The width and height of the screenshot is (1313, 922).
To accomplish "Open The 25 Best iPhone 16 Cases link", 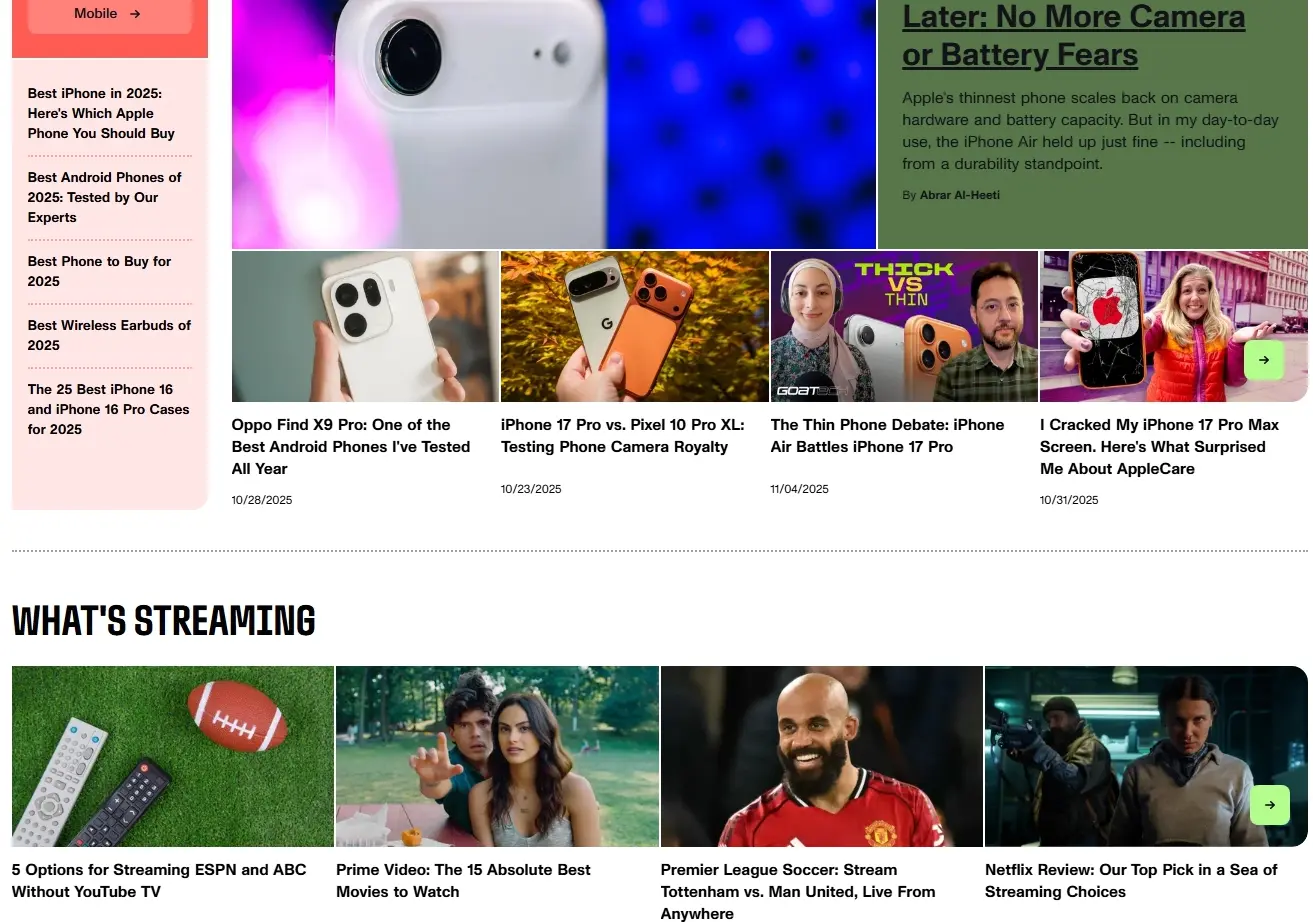I will tap(108, 409).
